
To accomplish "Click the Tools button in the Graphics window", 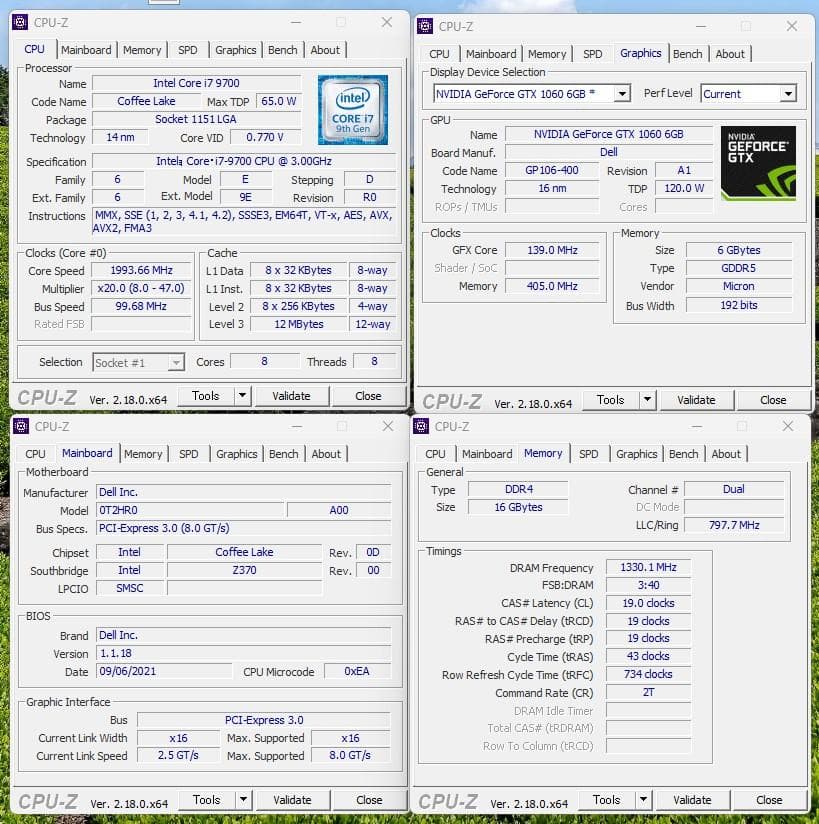I will point(611,400).
